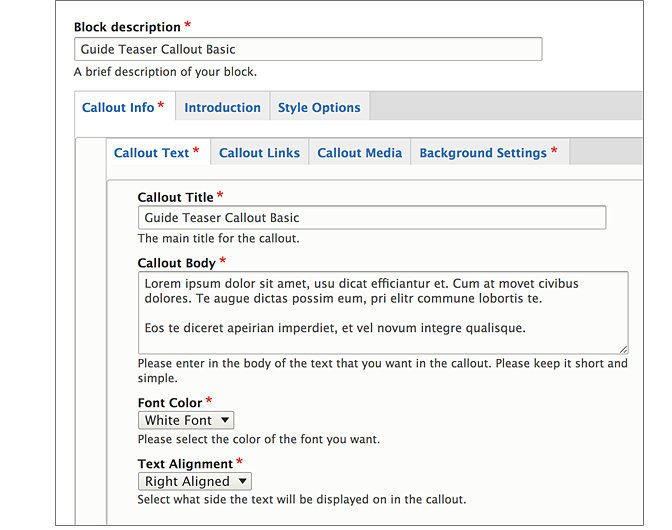The image size is (672, 530).
Task: Switch to the Callout Info tab
Action: 124,108
